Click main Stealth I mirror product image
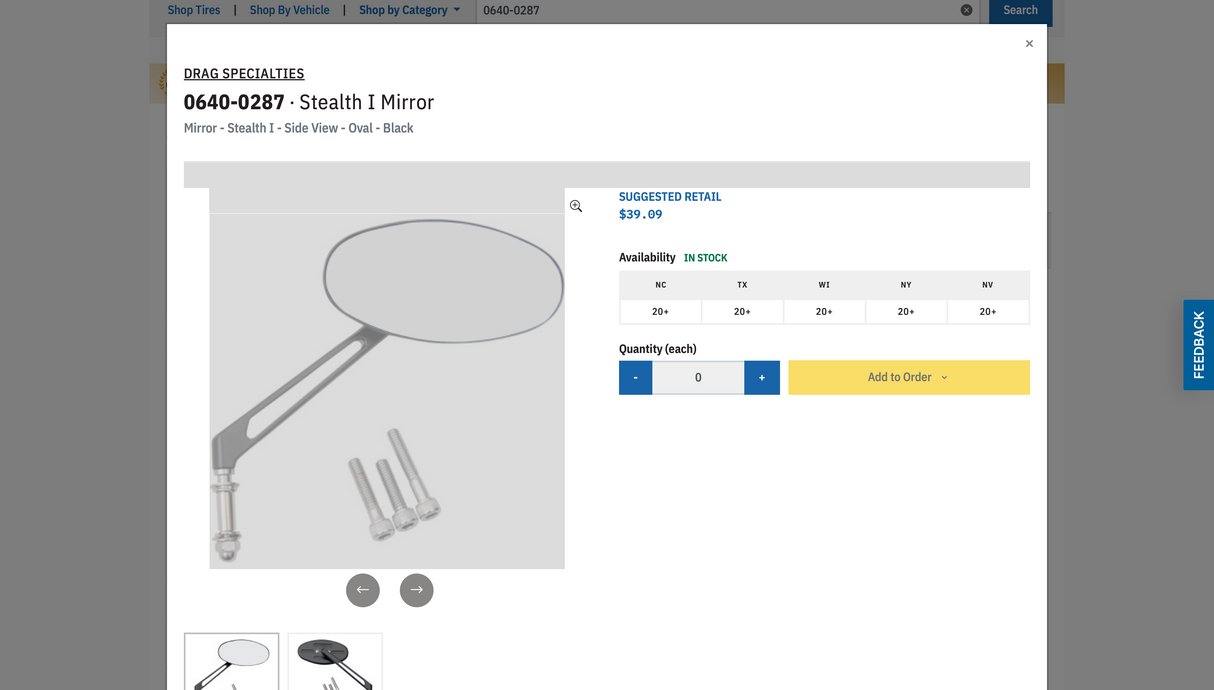1214x690 pixels. point(387,378)
